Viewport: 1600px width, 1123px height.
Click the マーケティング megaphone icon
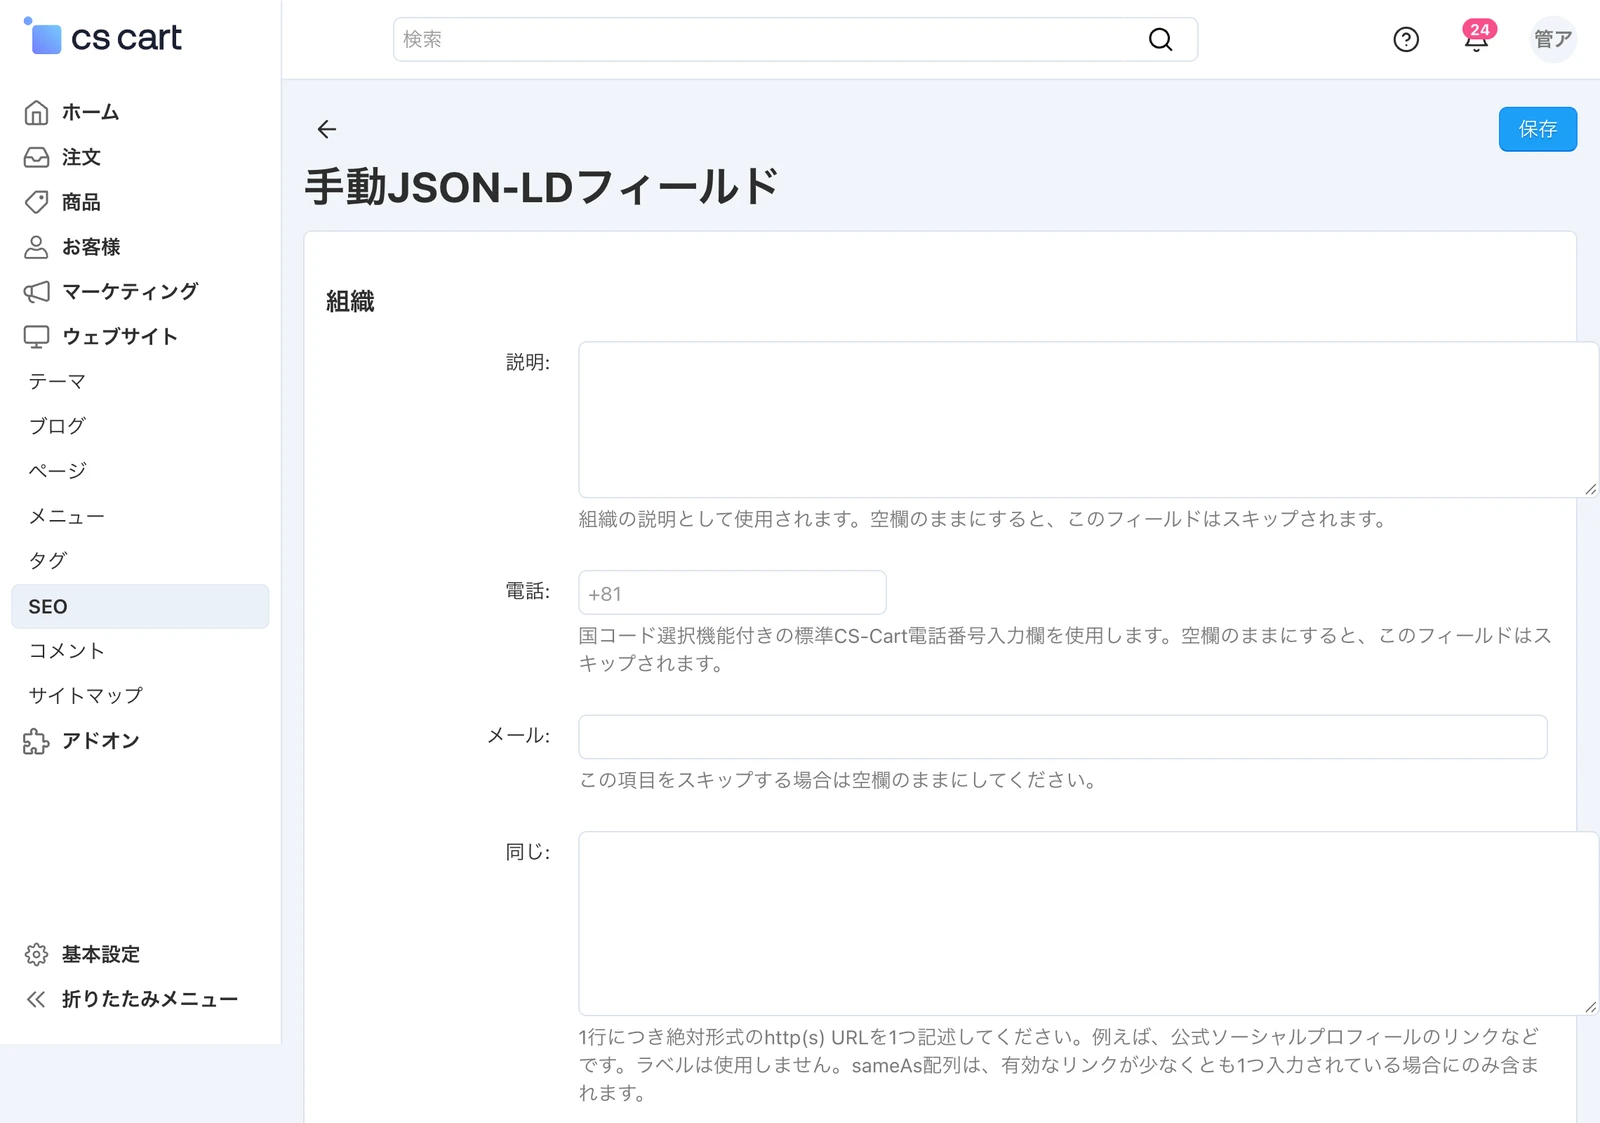click(36, 292)
